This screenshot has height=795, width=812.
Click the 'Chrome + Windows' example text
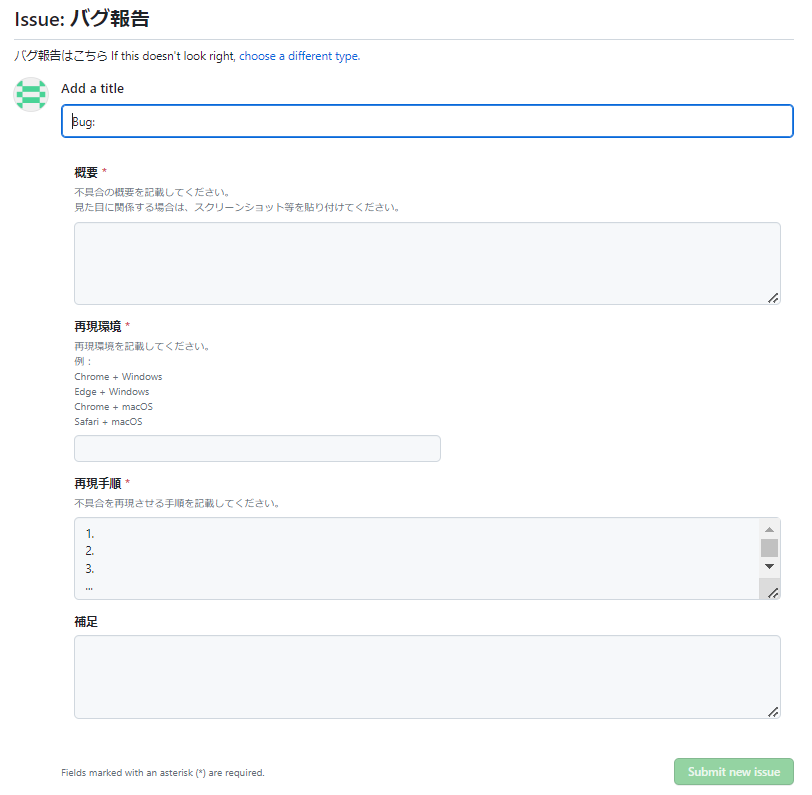118,377
